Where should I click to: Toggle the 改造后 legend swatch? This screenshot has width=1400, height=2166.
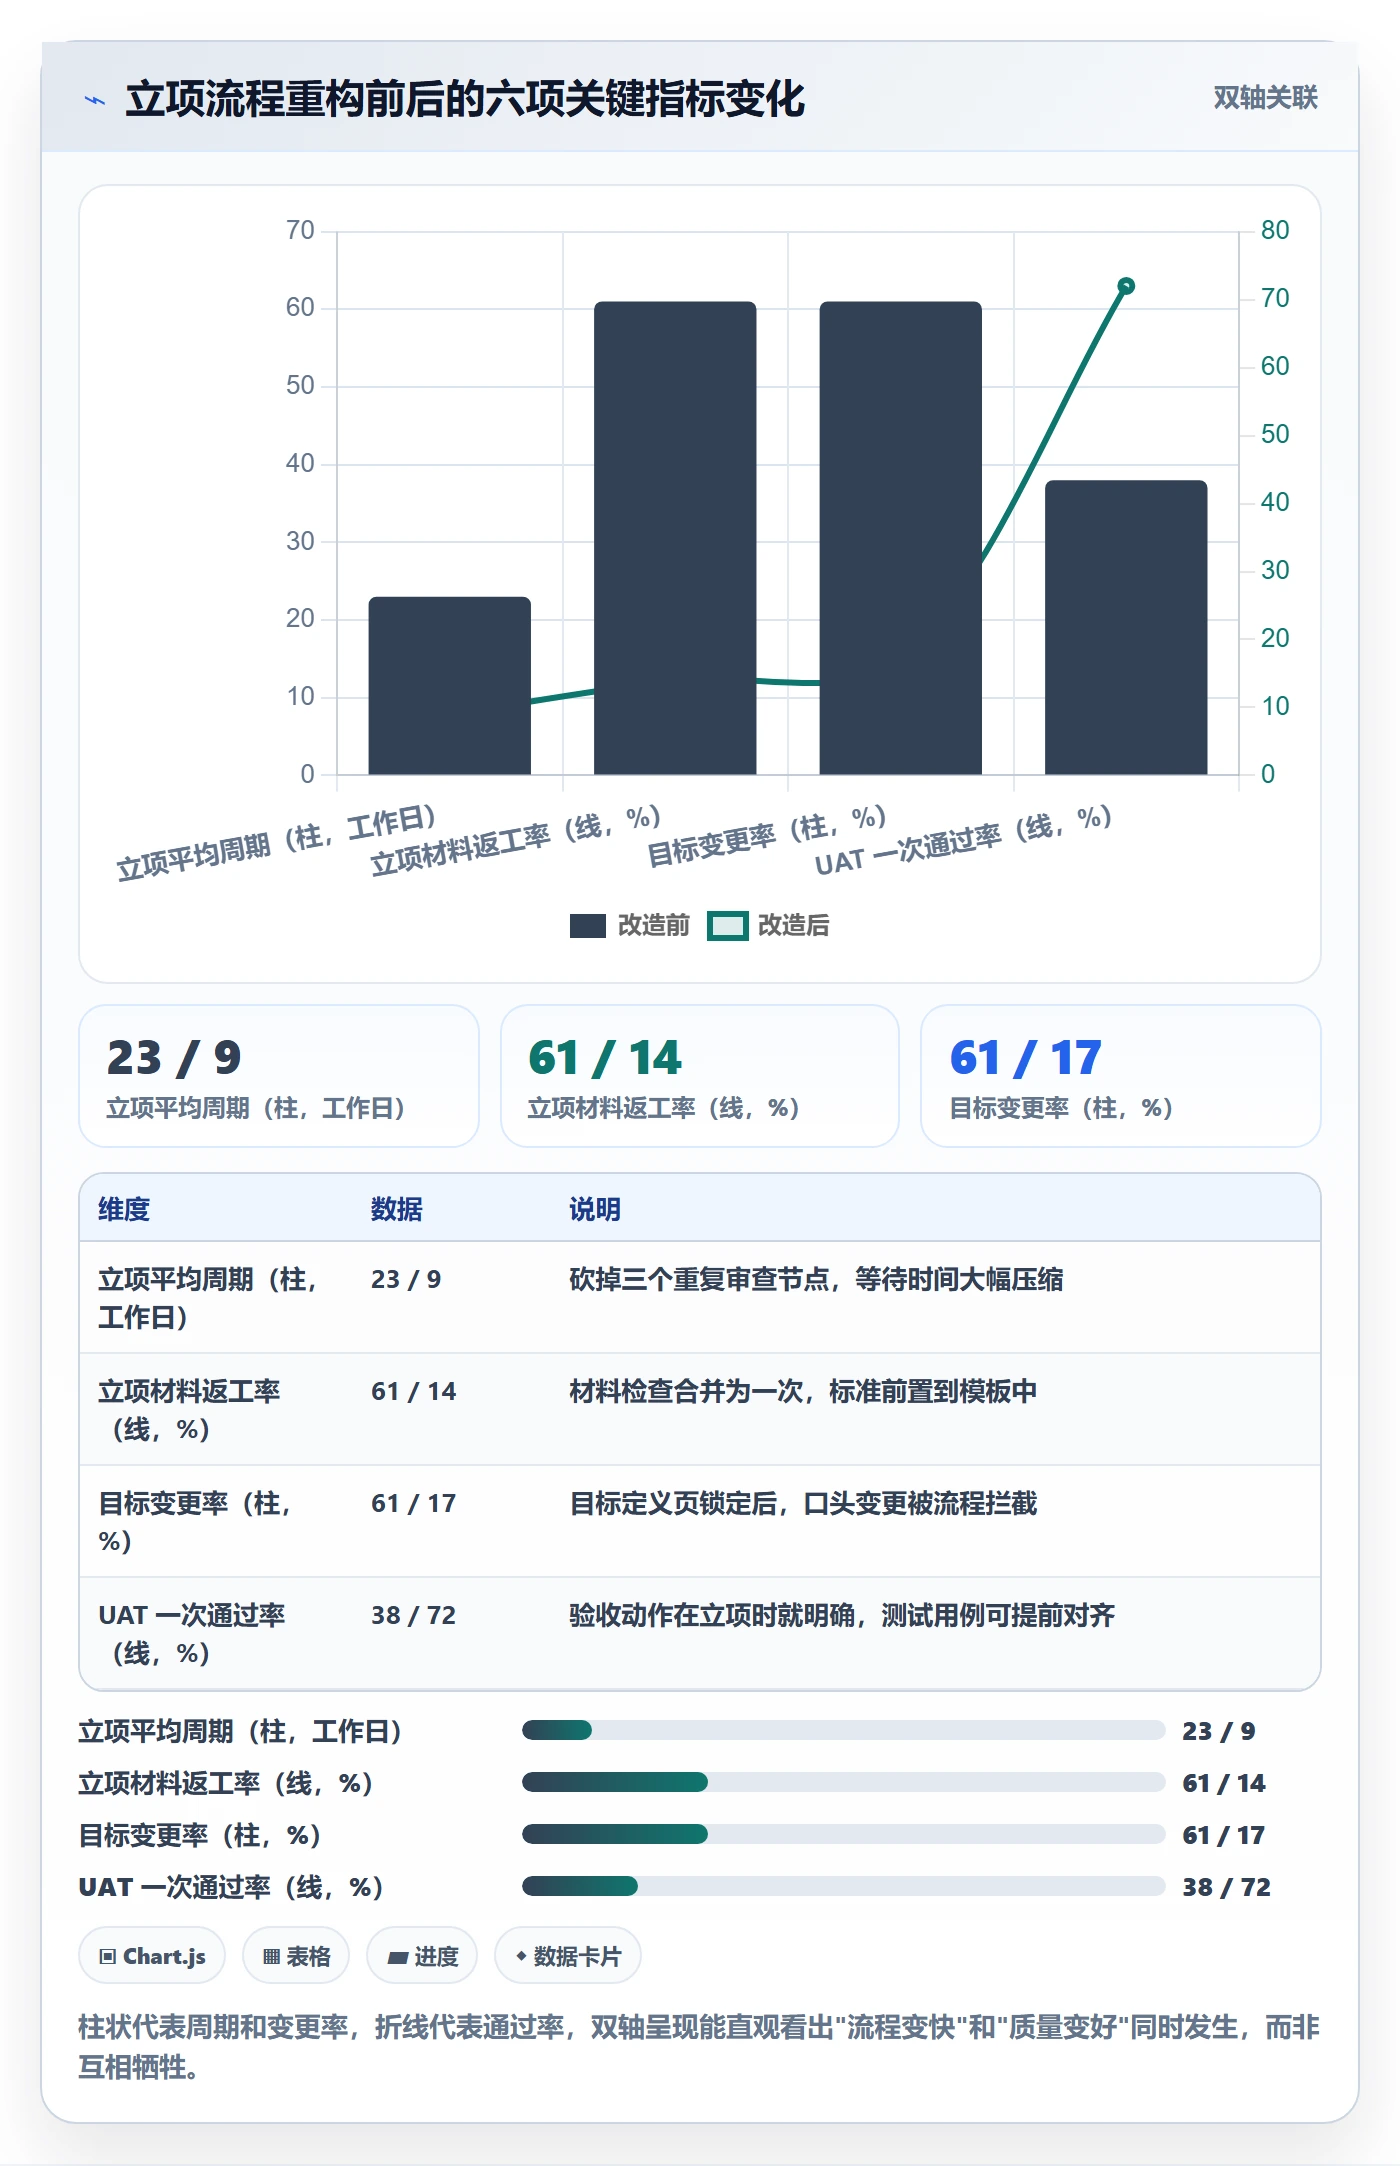point(727,926)
